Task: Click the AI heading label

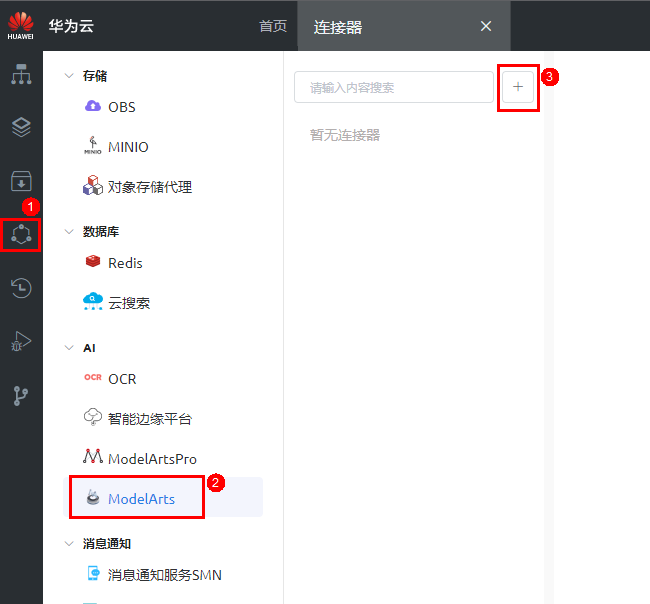Action: [89, 348]
